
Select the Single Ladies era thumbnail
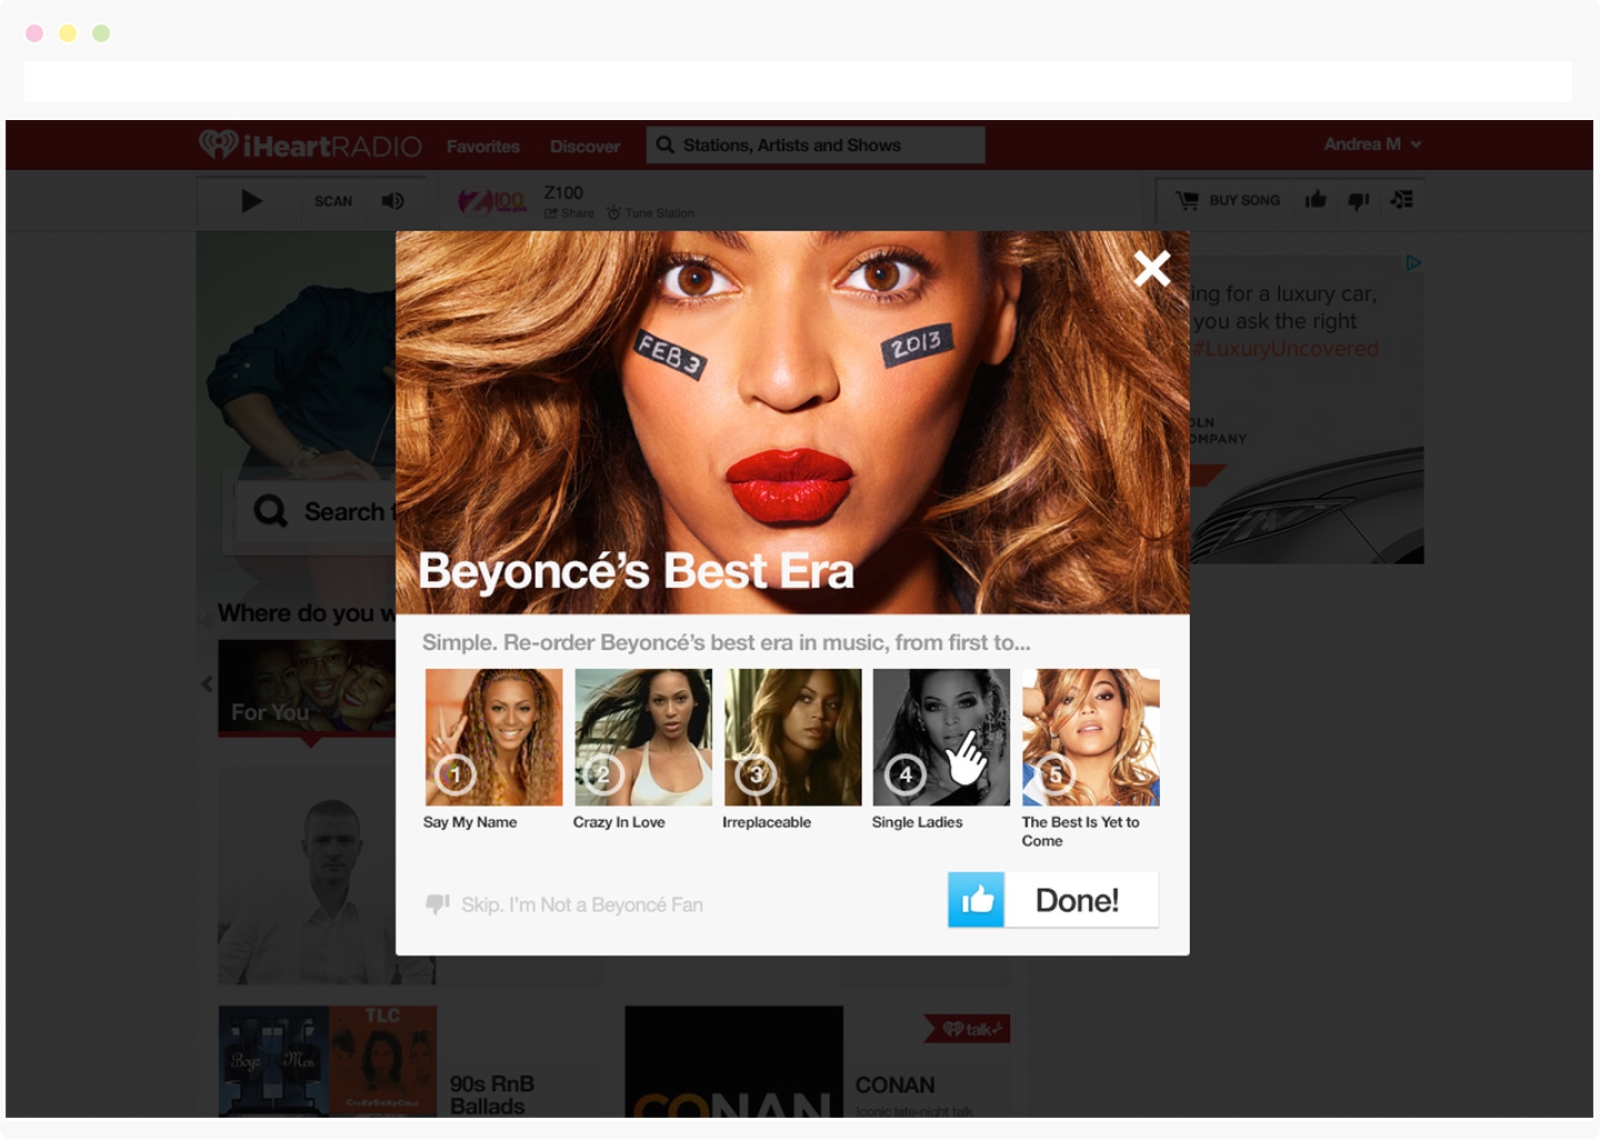point(941,737)
